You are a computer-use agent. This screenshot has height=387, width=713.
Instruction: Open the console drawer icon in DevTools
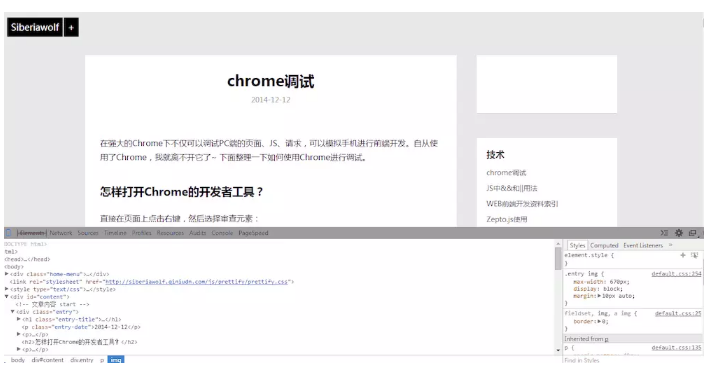coord(664,233)
